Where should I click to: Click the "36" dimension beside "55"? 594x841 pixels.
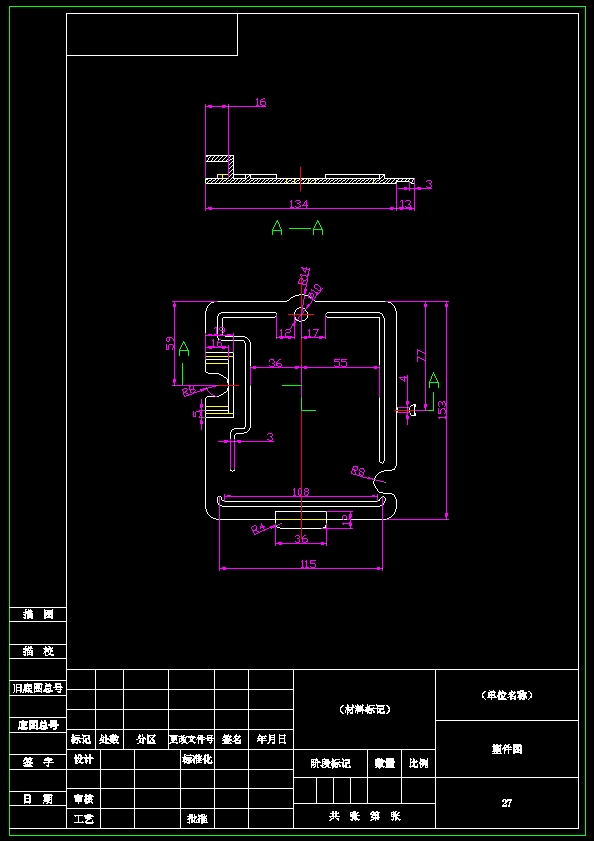tap(275, 363)
